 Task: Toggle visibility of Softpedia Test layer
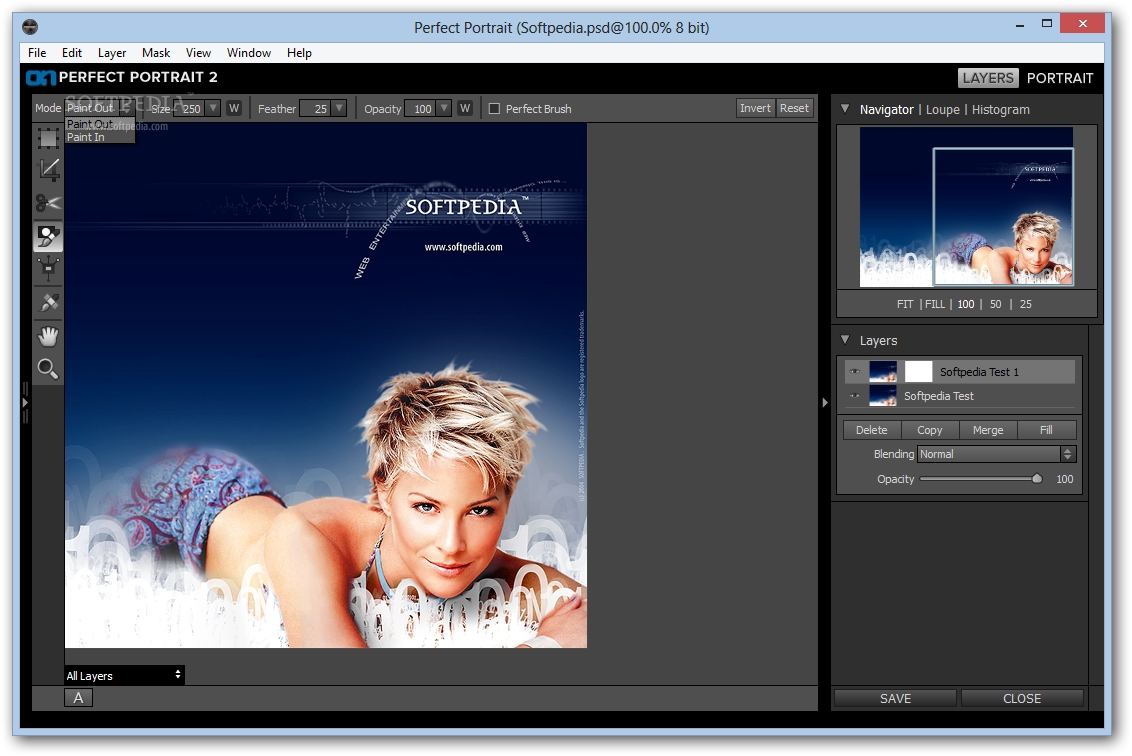point(855,396)
